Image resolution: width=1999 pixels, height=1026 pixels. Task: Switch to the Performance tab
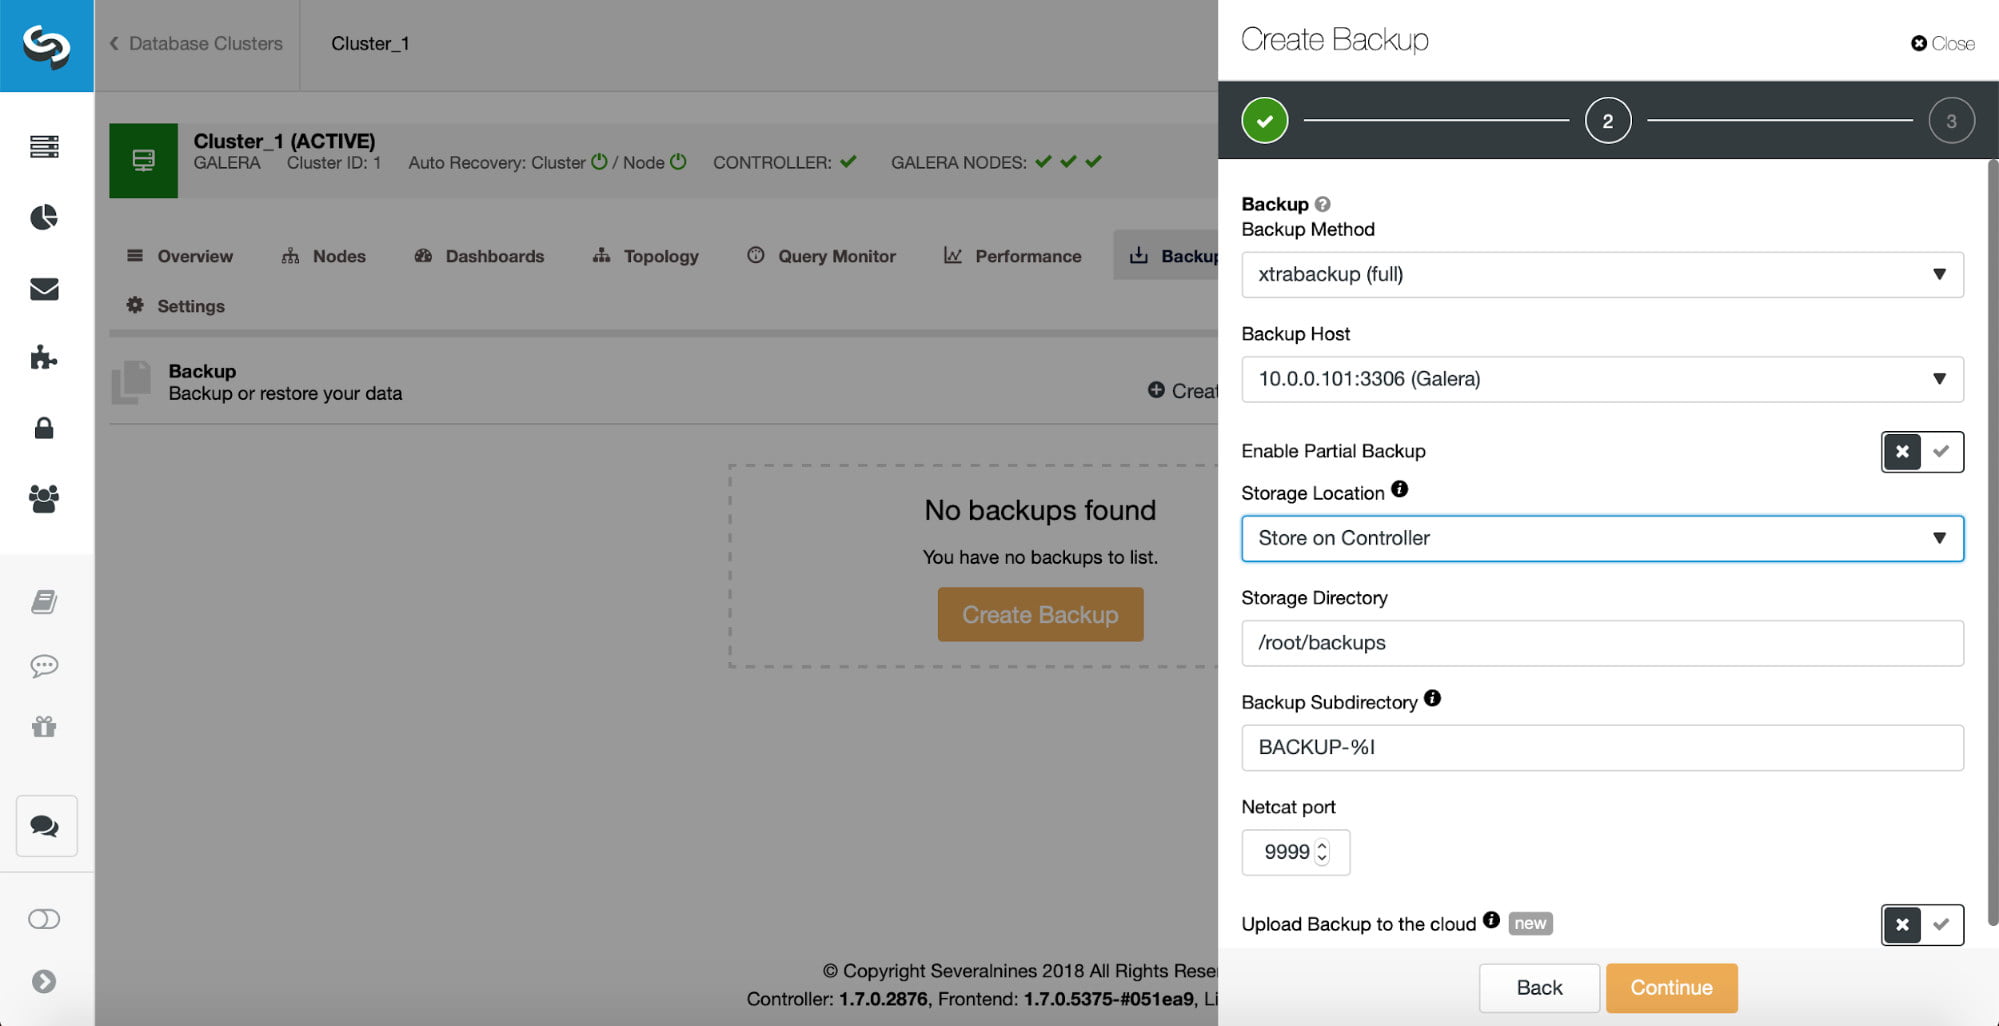pos(1013,256)
